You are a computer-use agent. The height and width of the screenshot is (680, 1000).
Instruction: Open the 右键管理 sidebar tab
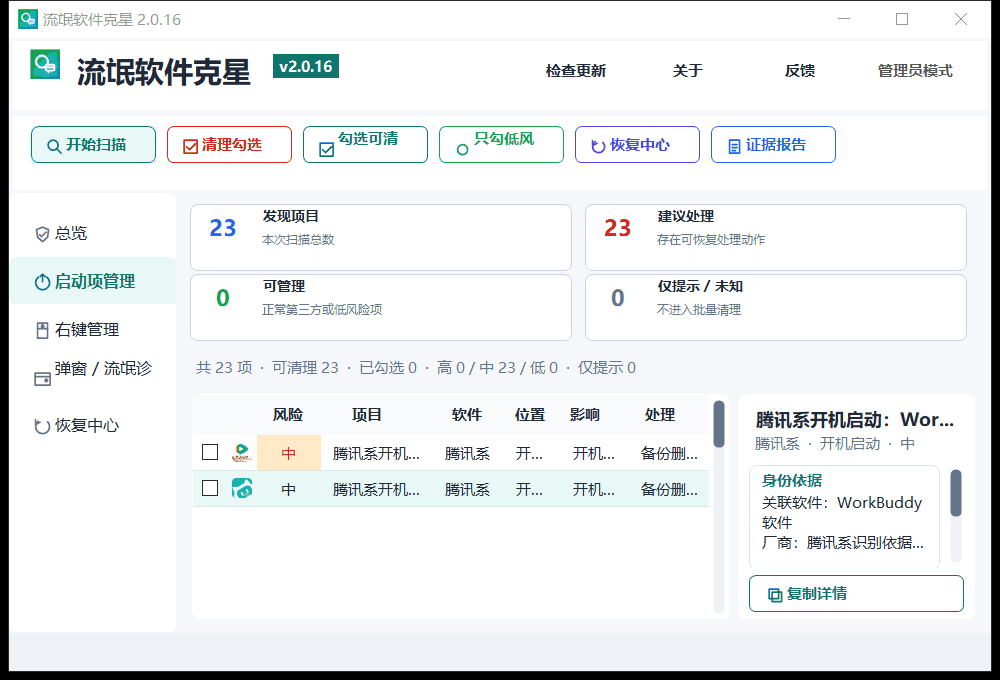tap(93, 330)
